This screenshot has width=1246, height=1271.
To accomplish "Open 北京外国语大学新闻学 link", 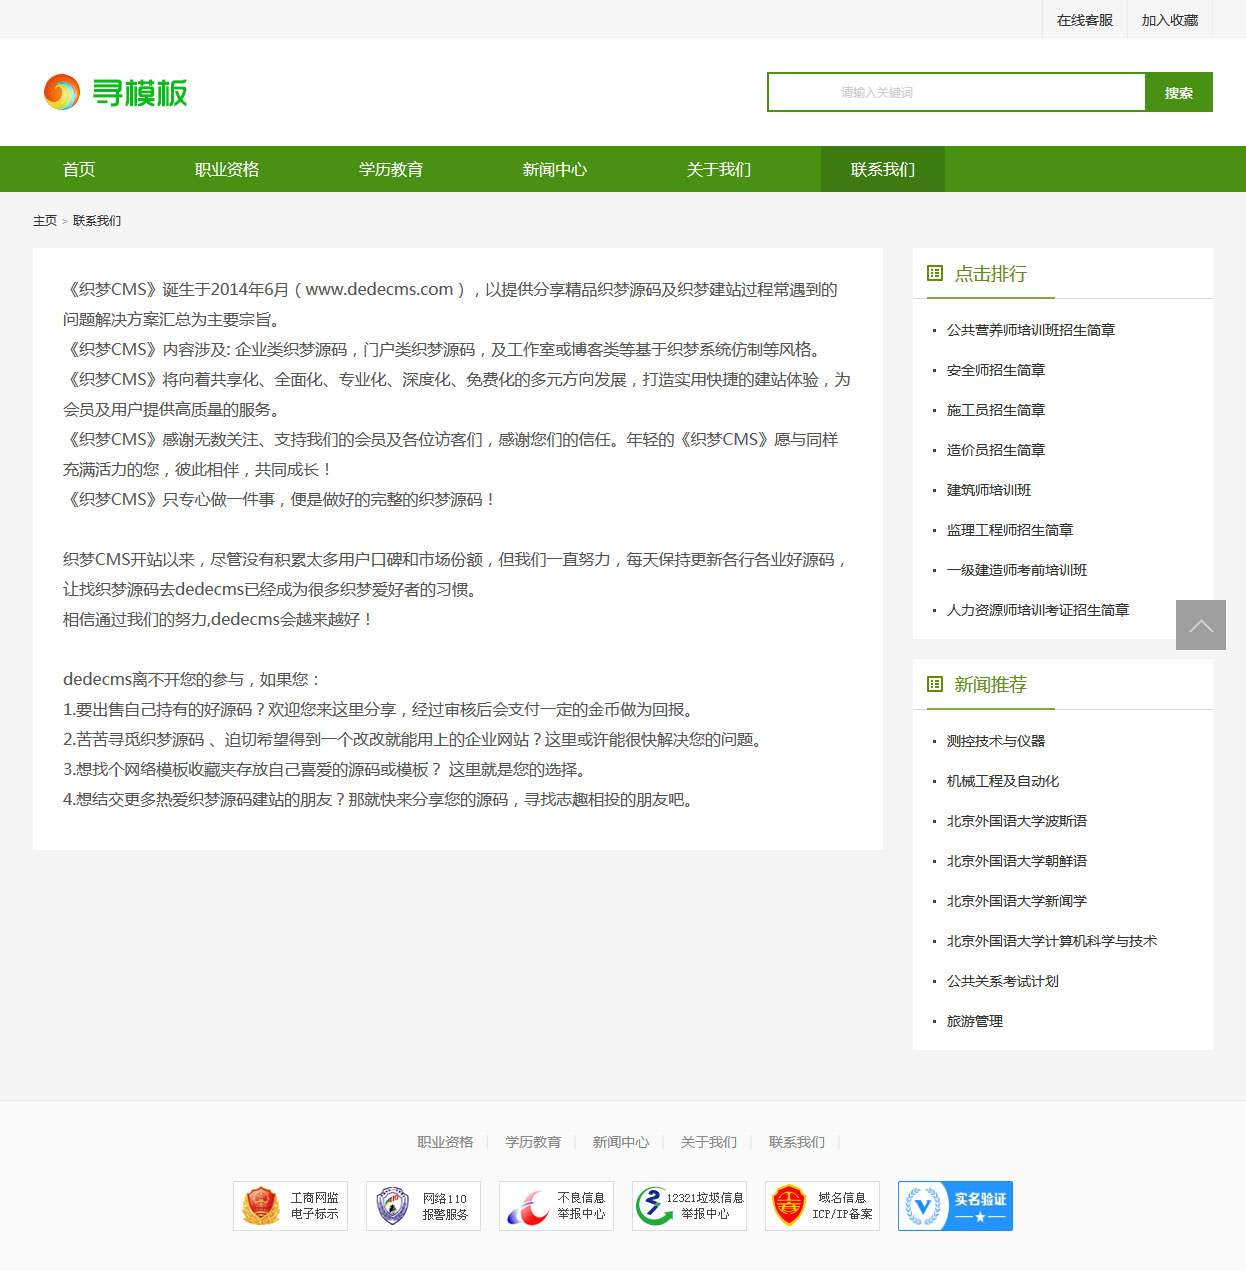I will [x=1017, y=901].
